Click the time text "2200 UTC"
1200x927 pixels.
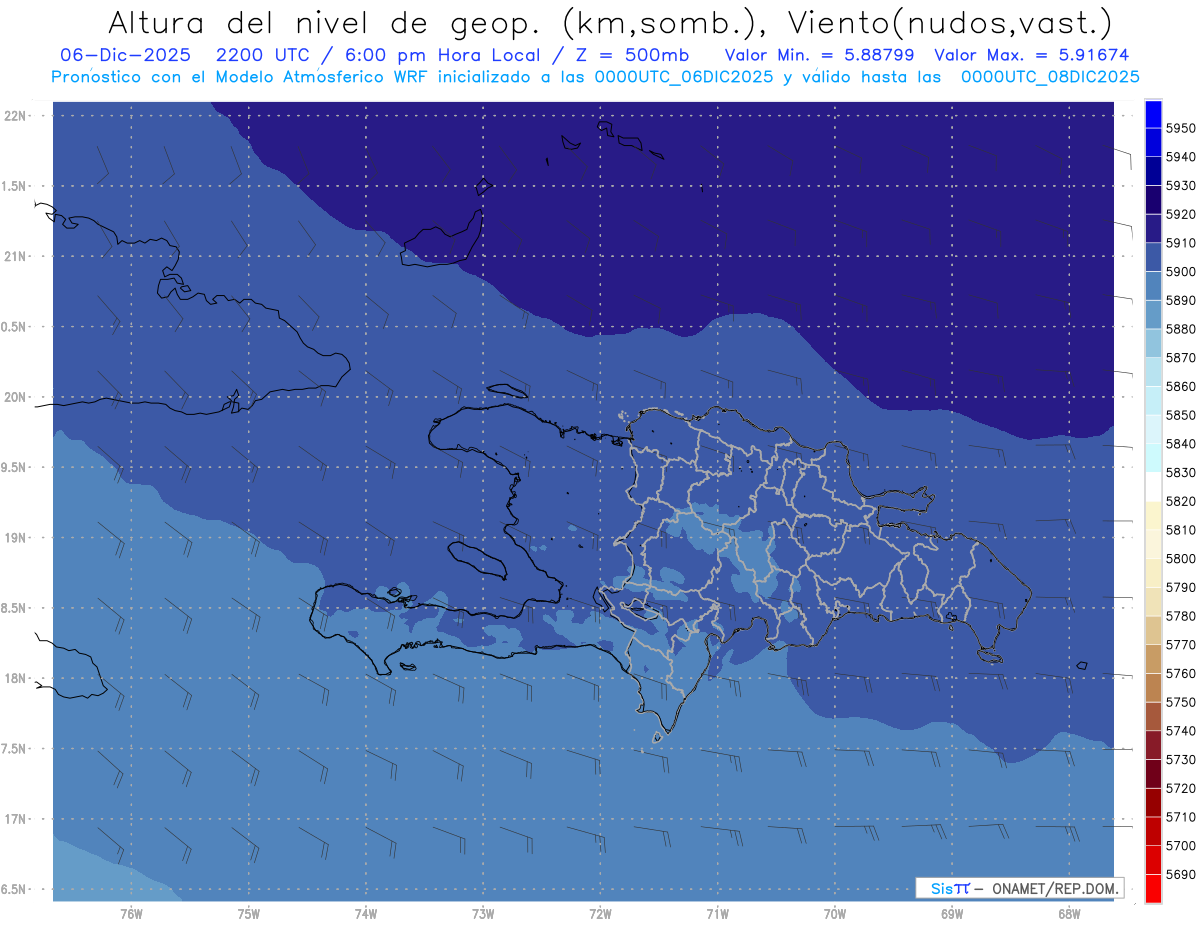click(263, 55)
